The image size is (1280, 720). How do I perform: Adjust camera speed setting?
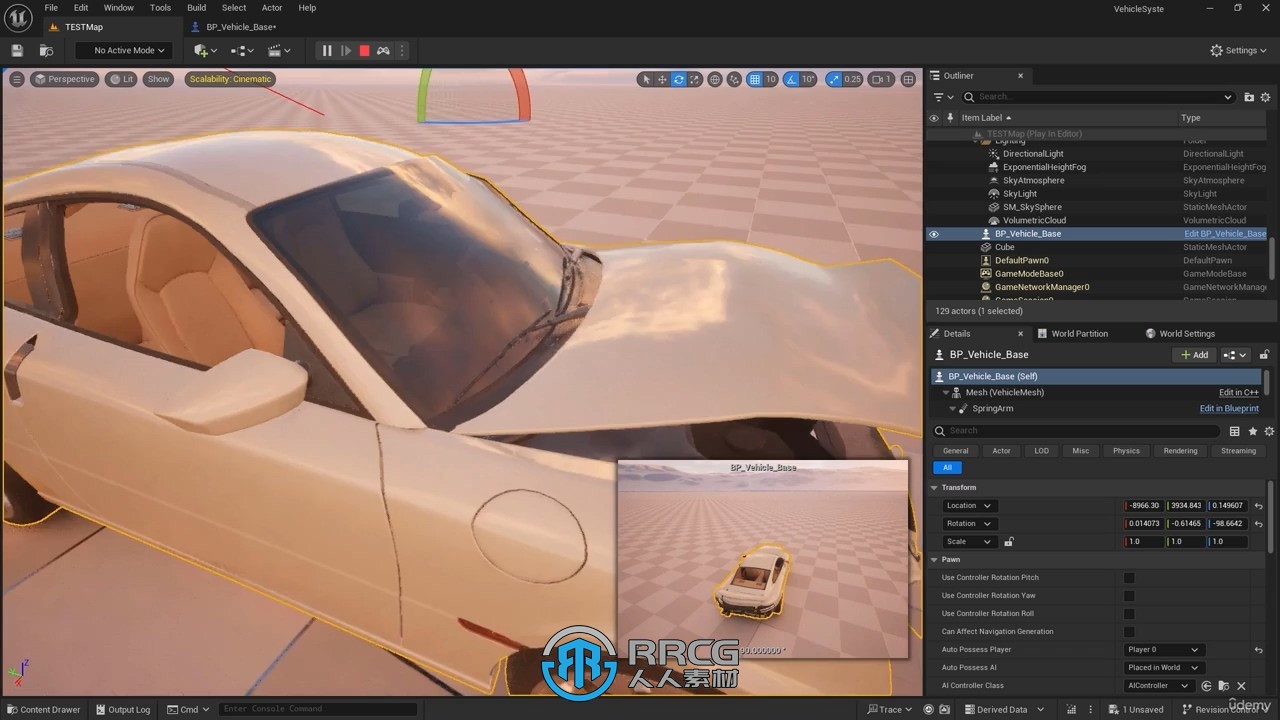point(880,79)
